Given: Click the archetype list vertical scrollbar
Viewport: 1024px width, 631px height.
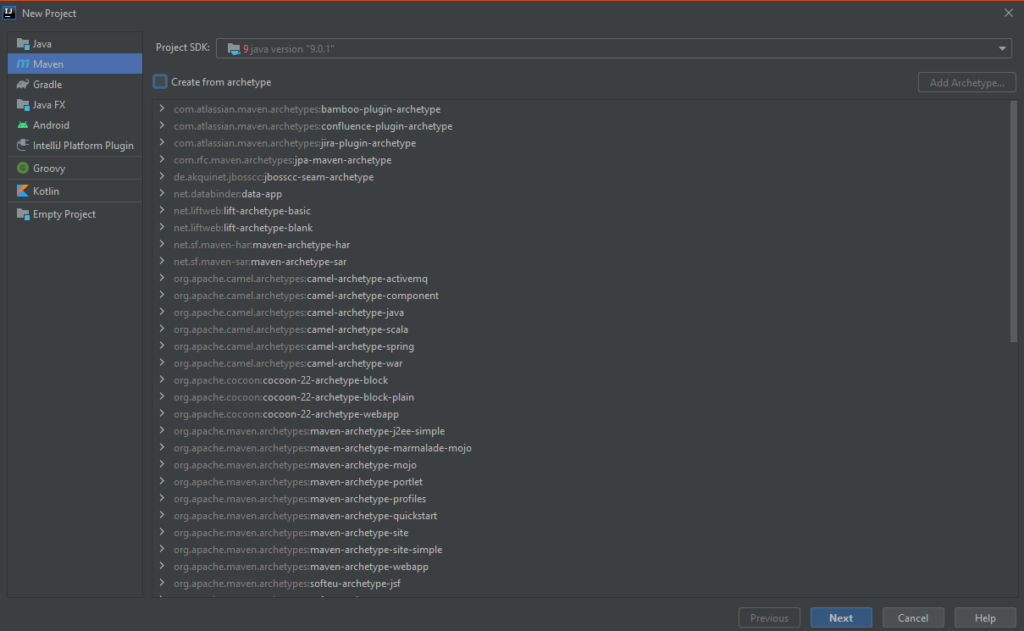Looking at the screenshot, I should tap(1014, 221).
